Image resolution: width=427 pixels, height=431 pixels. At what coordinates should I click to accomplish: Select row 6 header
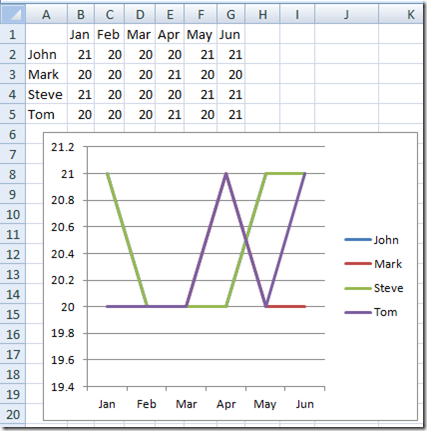(13, 134)
